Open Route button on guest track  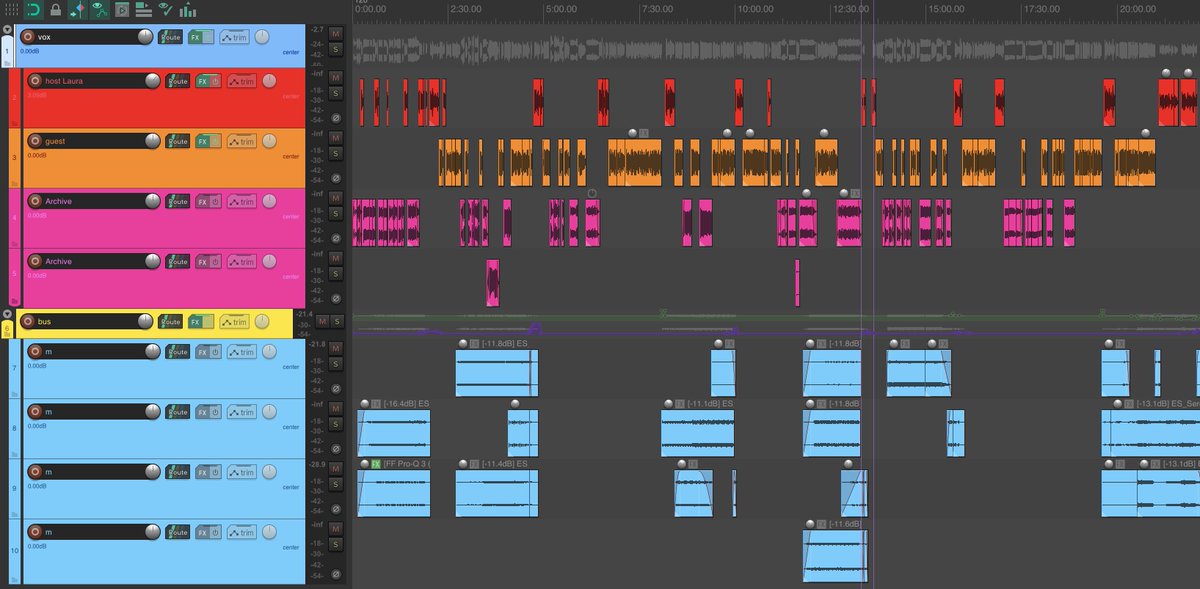178,141
